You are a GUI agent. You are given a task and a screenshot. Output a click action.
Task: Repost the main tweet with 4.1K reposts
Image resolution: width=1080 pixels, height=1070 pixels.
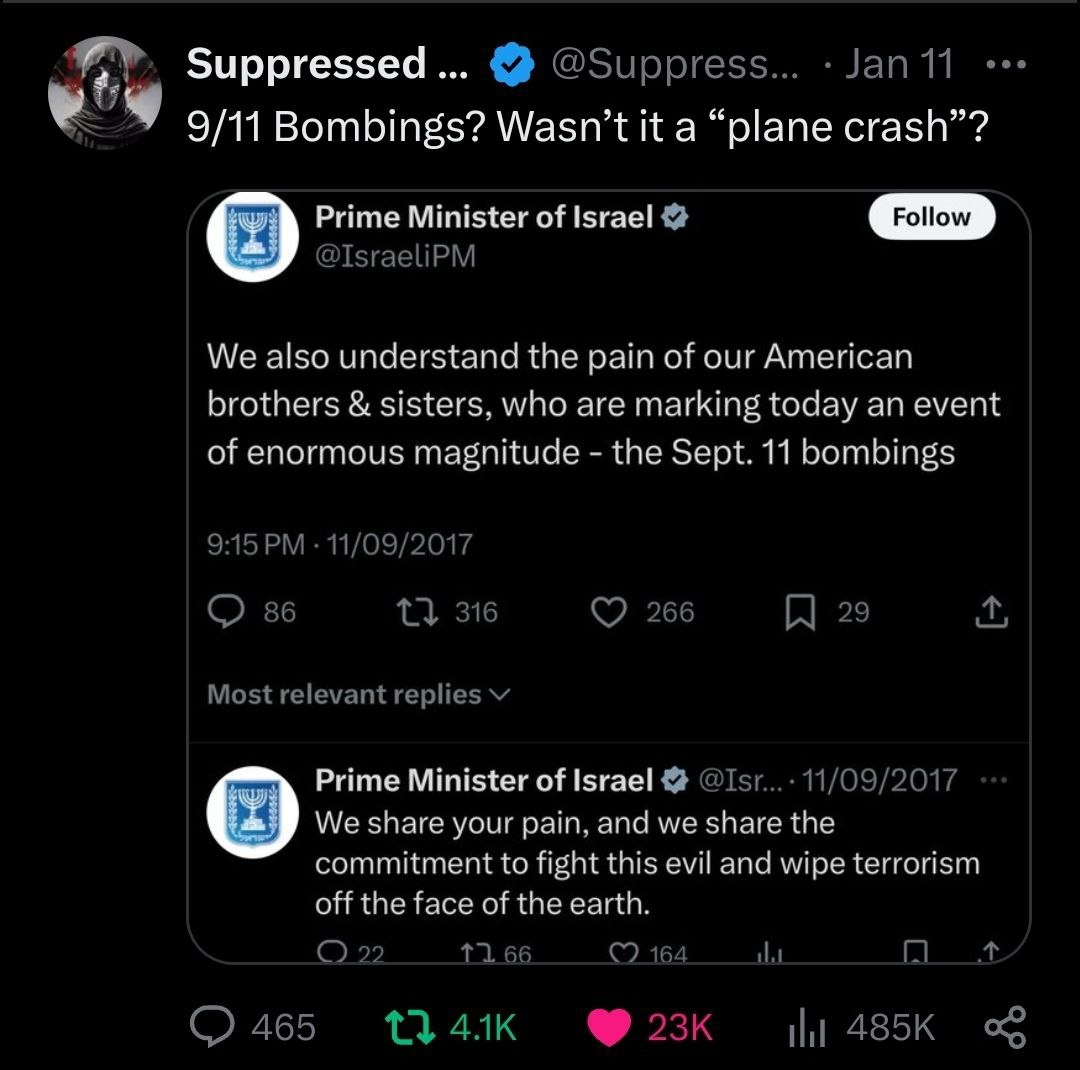(x=408, y=1026)
